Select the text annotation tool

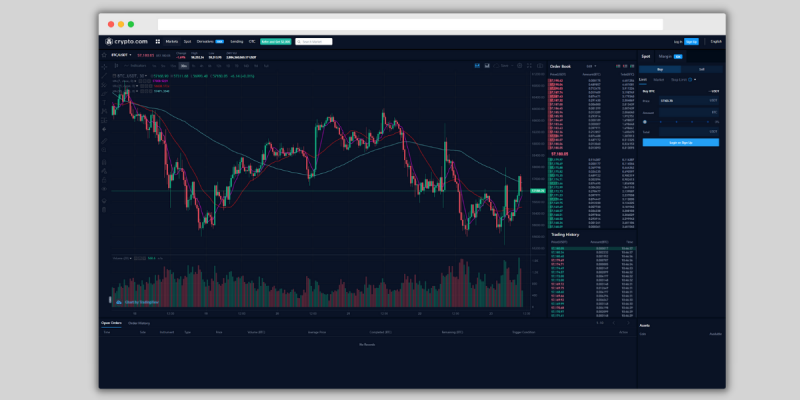(x=104, y=103)
